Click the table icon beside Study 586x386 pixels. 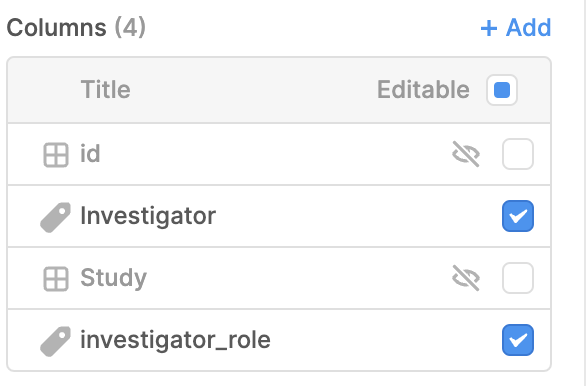click(56, 278)
